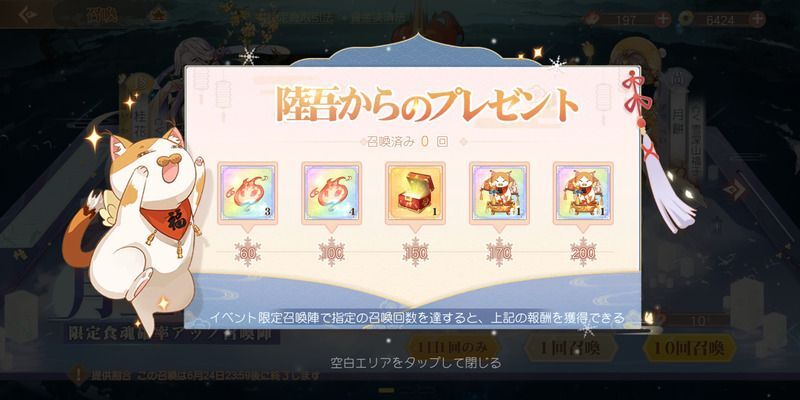Tap the 170-summon cat furniture reward

pyautogui.click(x=499, y=192)
